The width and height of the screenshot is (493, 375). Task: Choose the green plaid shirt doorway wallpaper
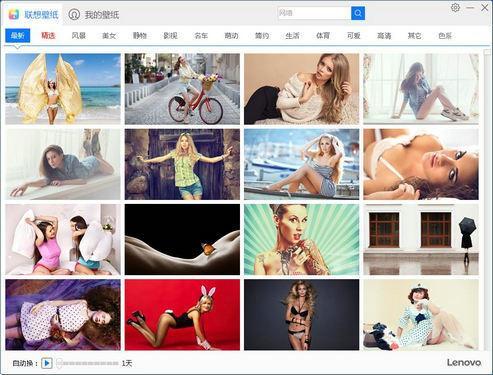click(182, 164)
